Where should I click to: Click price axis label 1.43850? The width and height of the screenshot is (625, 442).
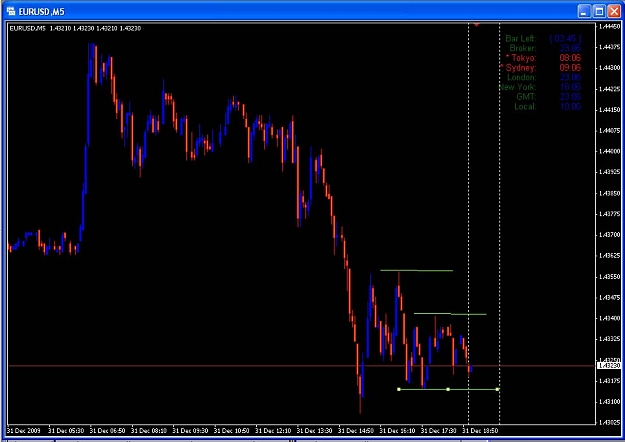(x=609, y=193)
